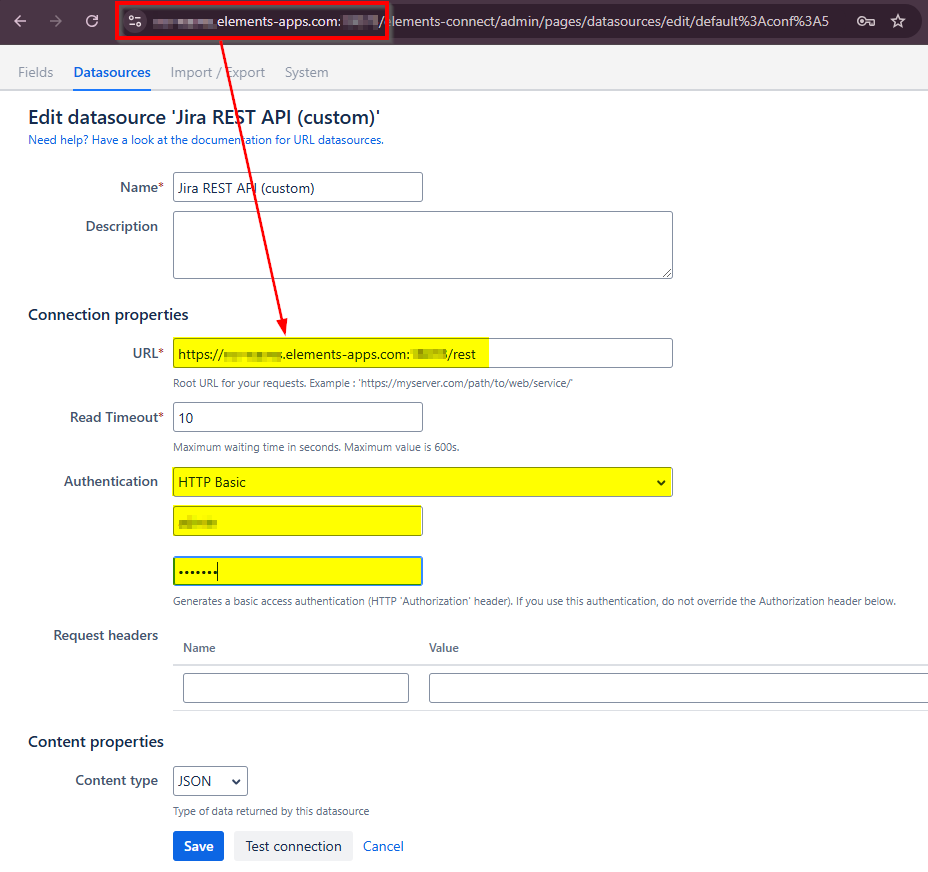Click the Read Timeout field
Viewport: 928px width, 872px height.
tap(297, 417)
